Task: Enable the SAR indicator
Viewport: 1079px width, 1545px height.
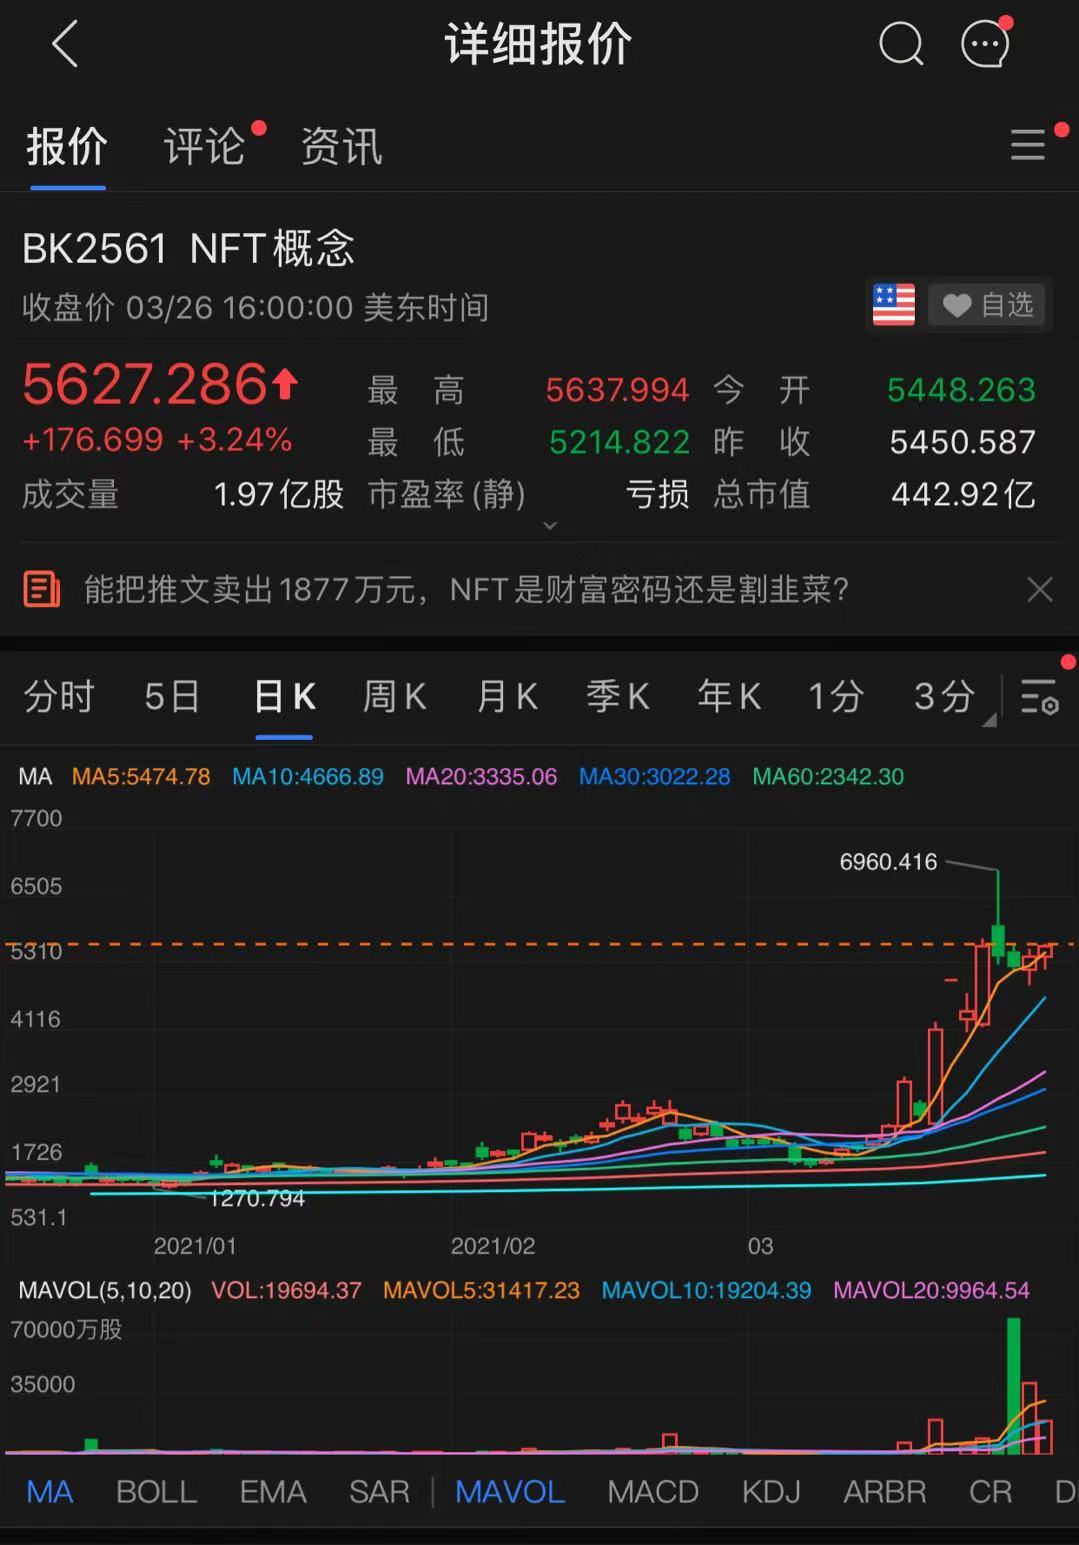Action: tap(379, 1492)
